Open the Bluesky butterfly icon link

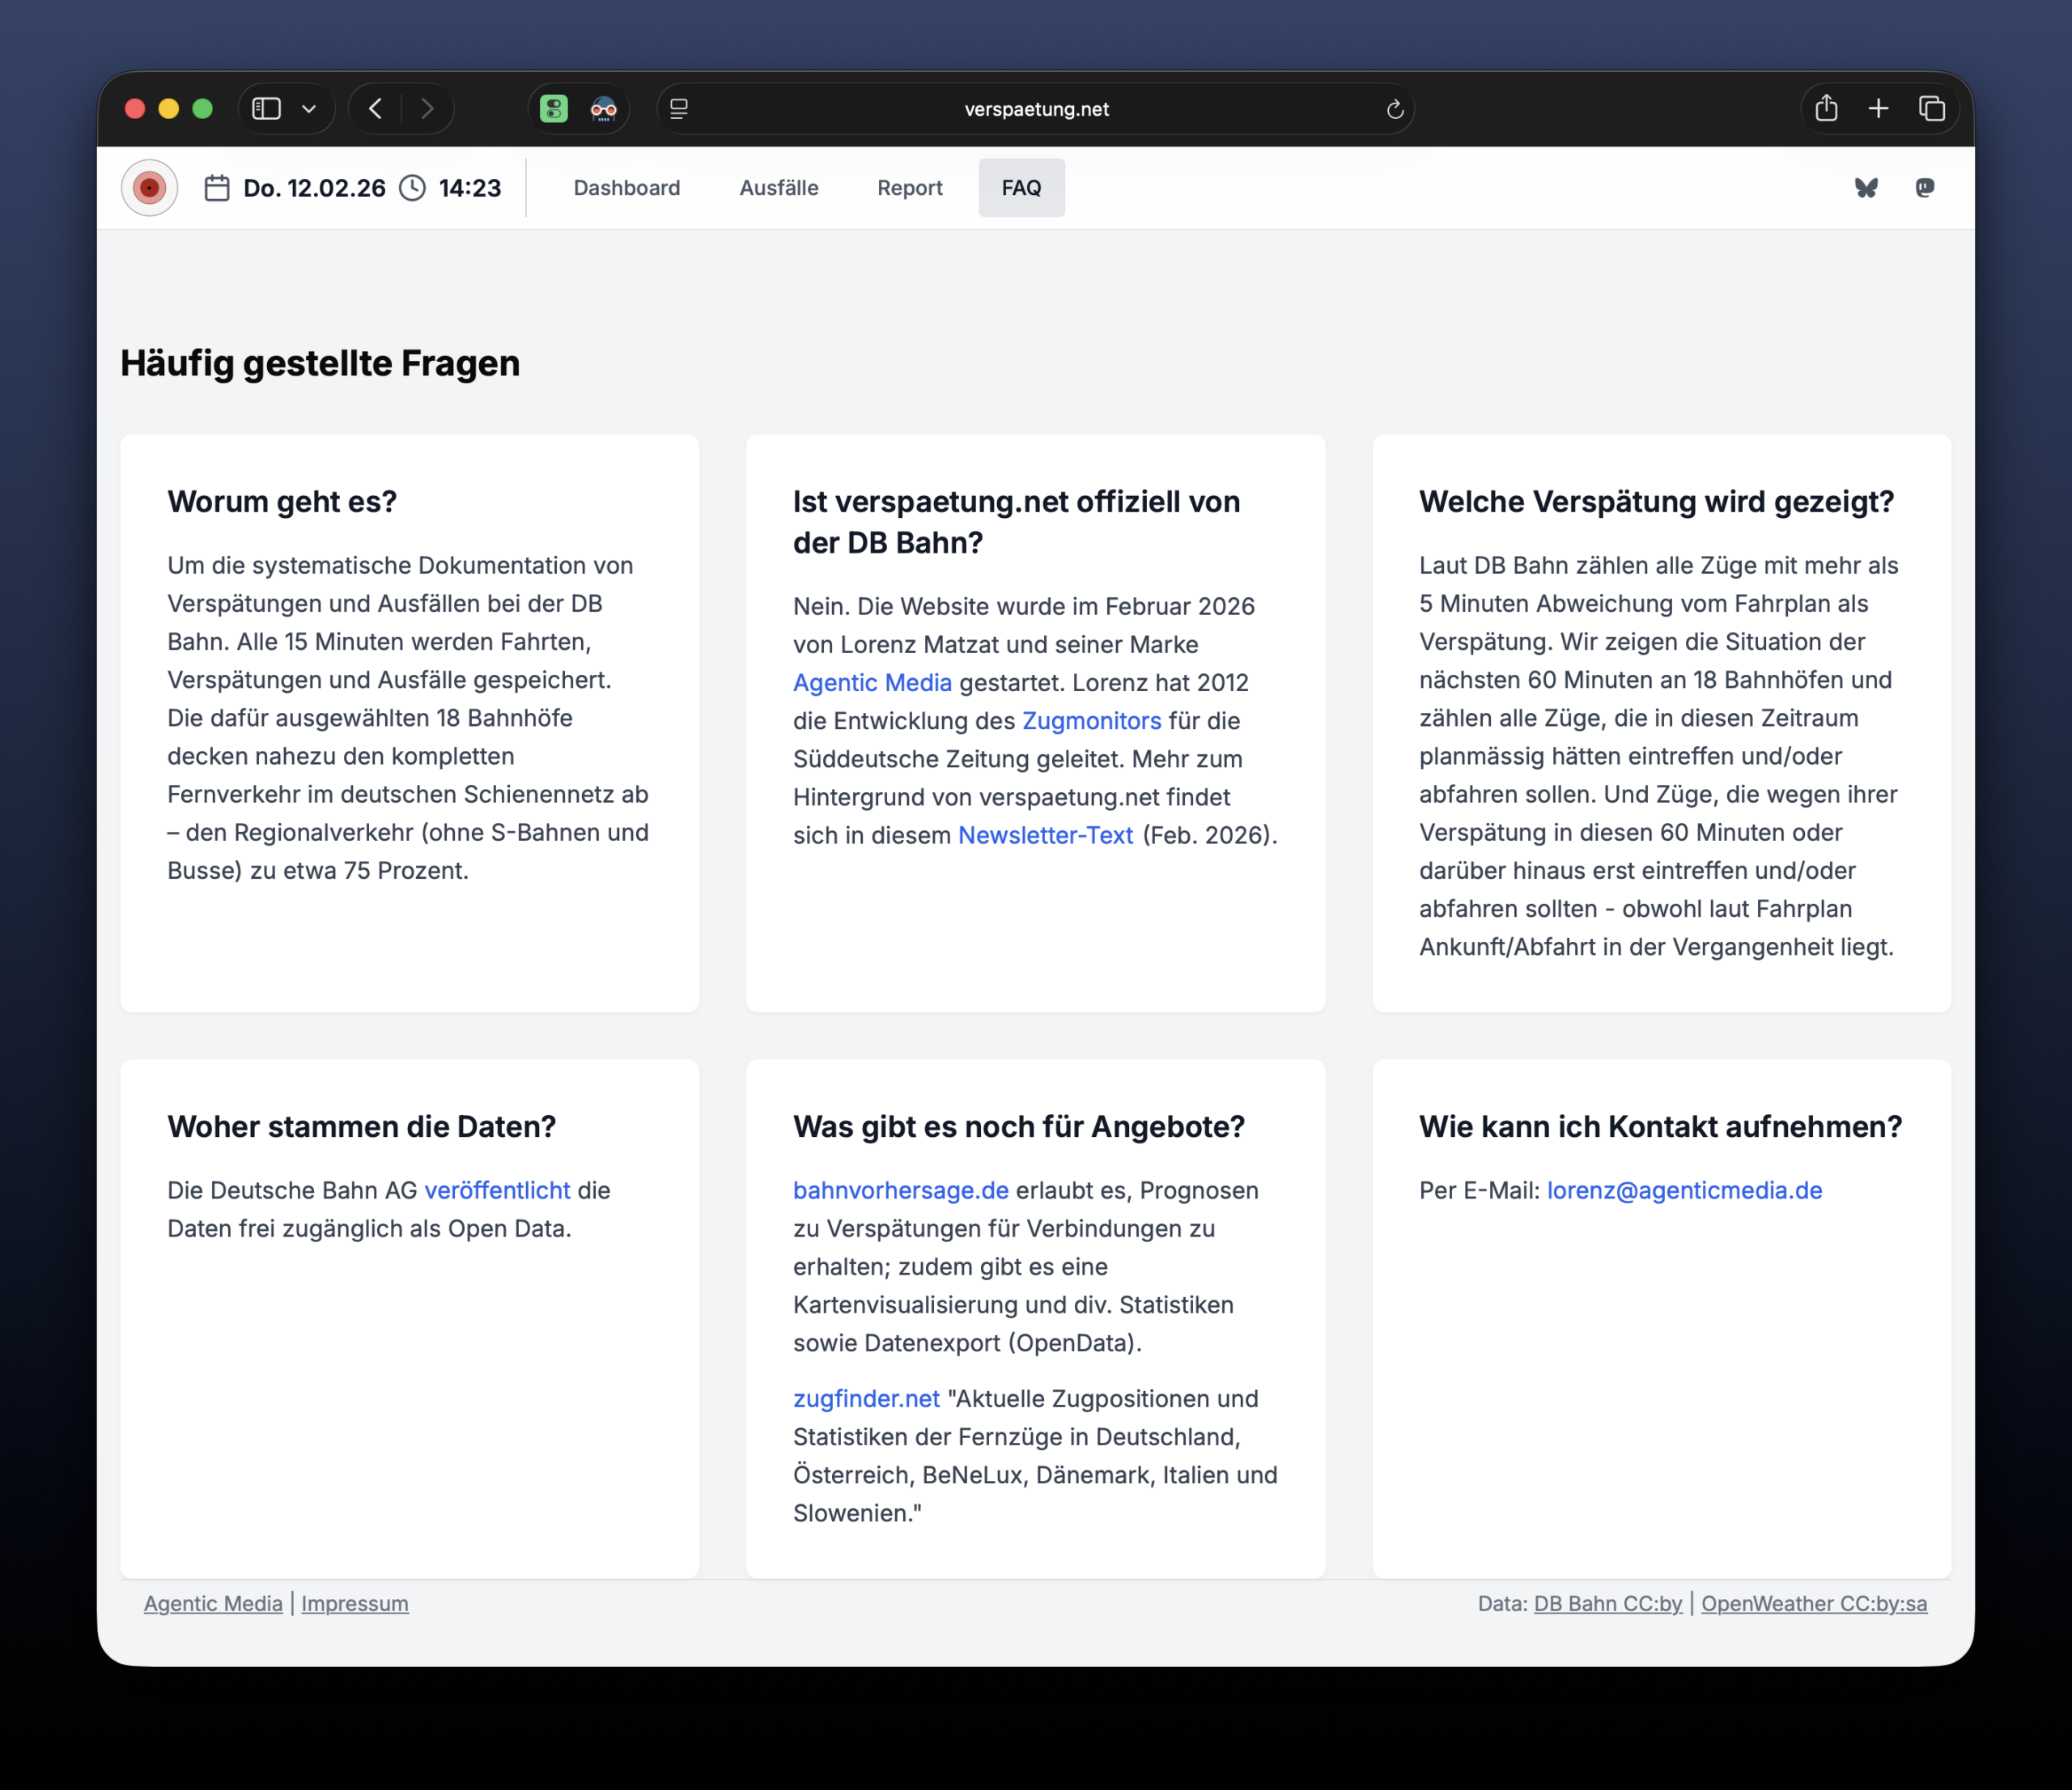click(x=1866, y=188)
